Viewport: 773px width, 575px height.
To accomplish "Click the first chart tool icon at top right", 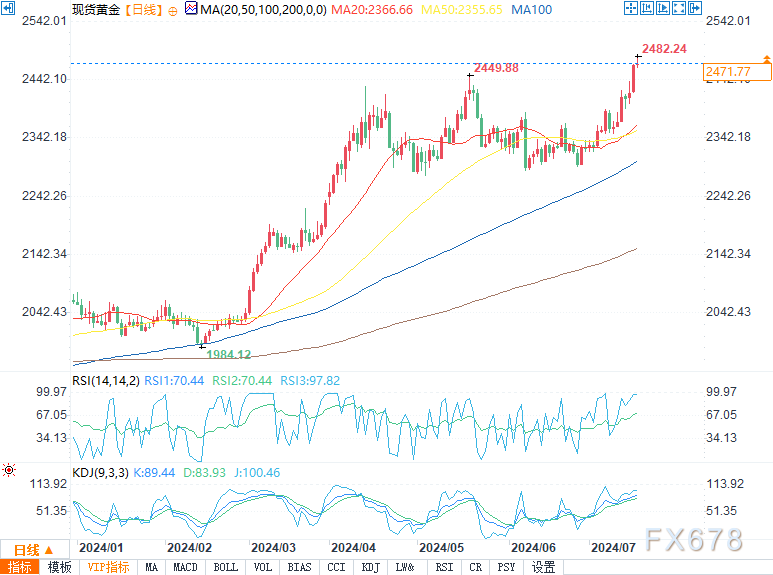I will pyautogui.click(x=631, y=8).
